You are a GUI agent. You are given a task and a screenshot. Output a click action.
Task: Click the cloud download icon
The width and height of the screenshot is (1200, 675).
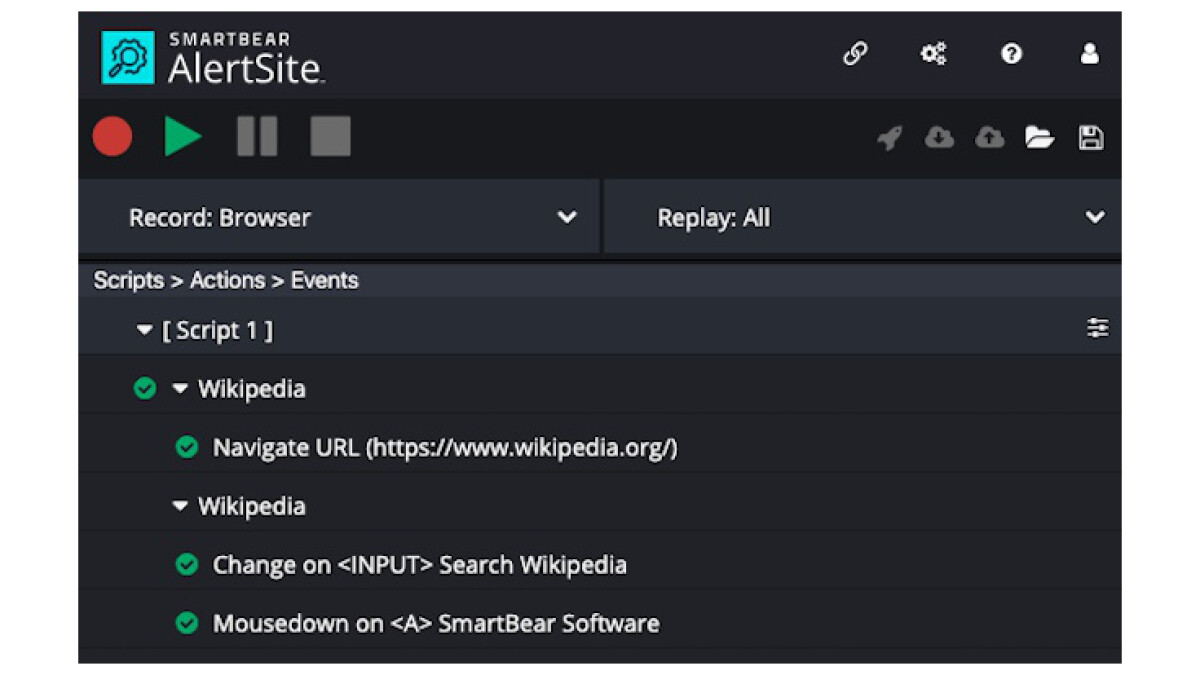coord(939,138)
